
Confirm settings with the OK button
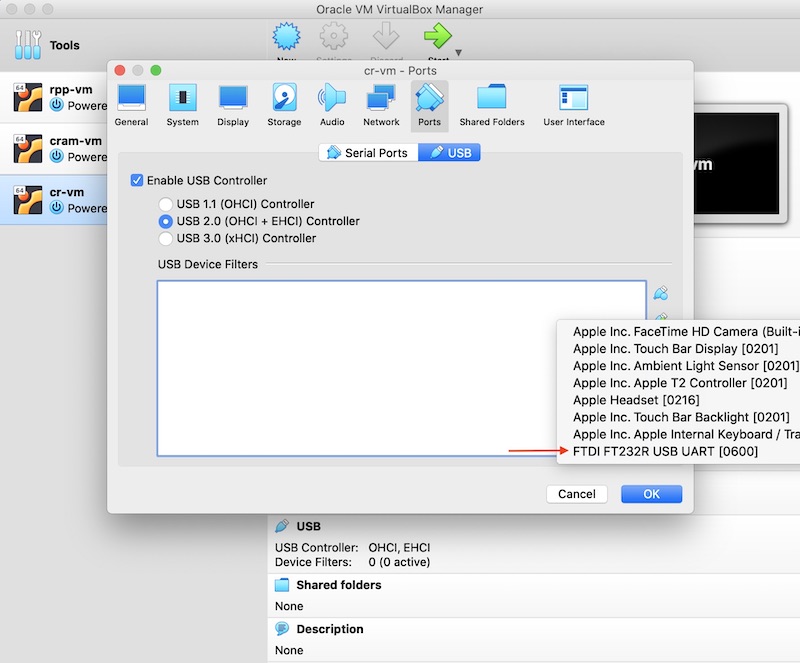coord(651,494)
